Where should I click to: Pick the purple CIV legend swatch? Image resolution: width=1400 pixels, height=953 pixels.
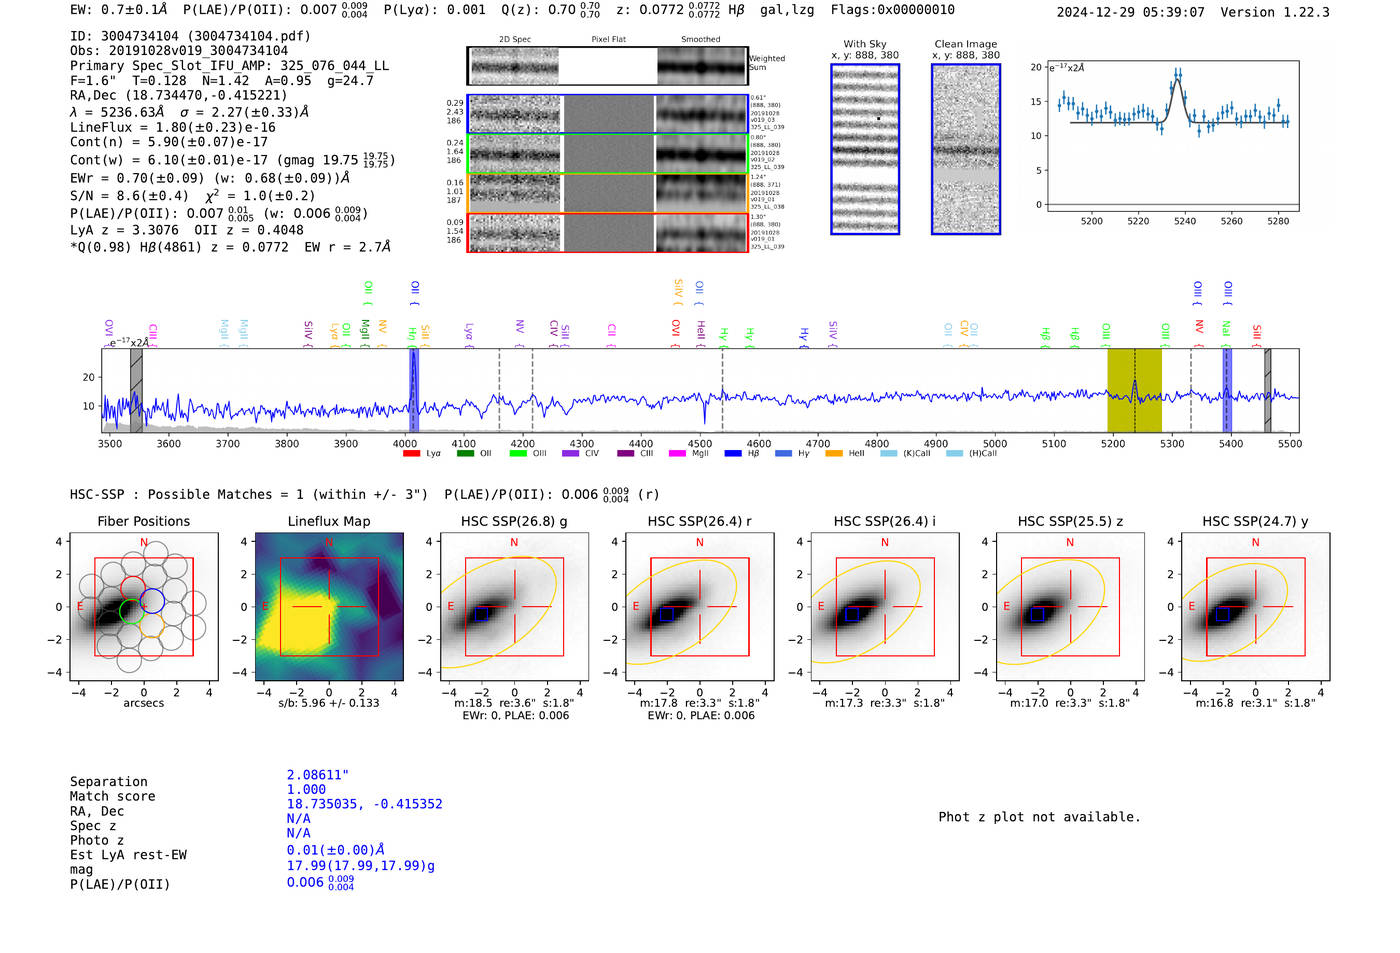click(x=571, y=454)
